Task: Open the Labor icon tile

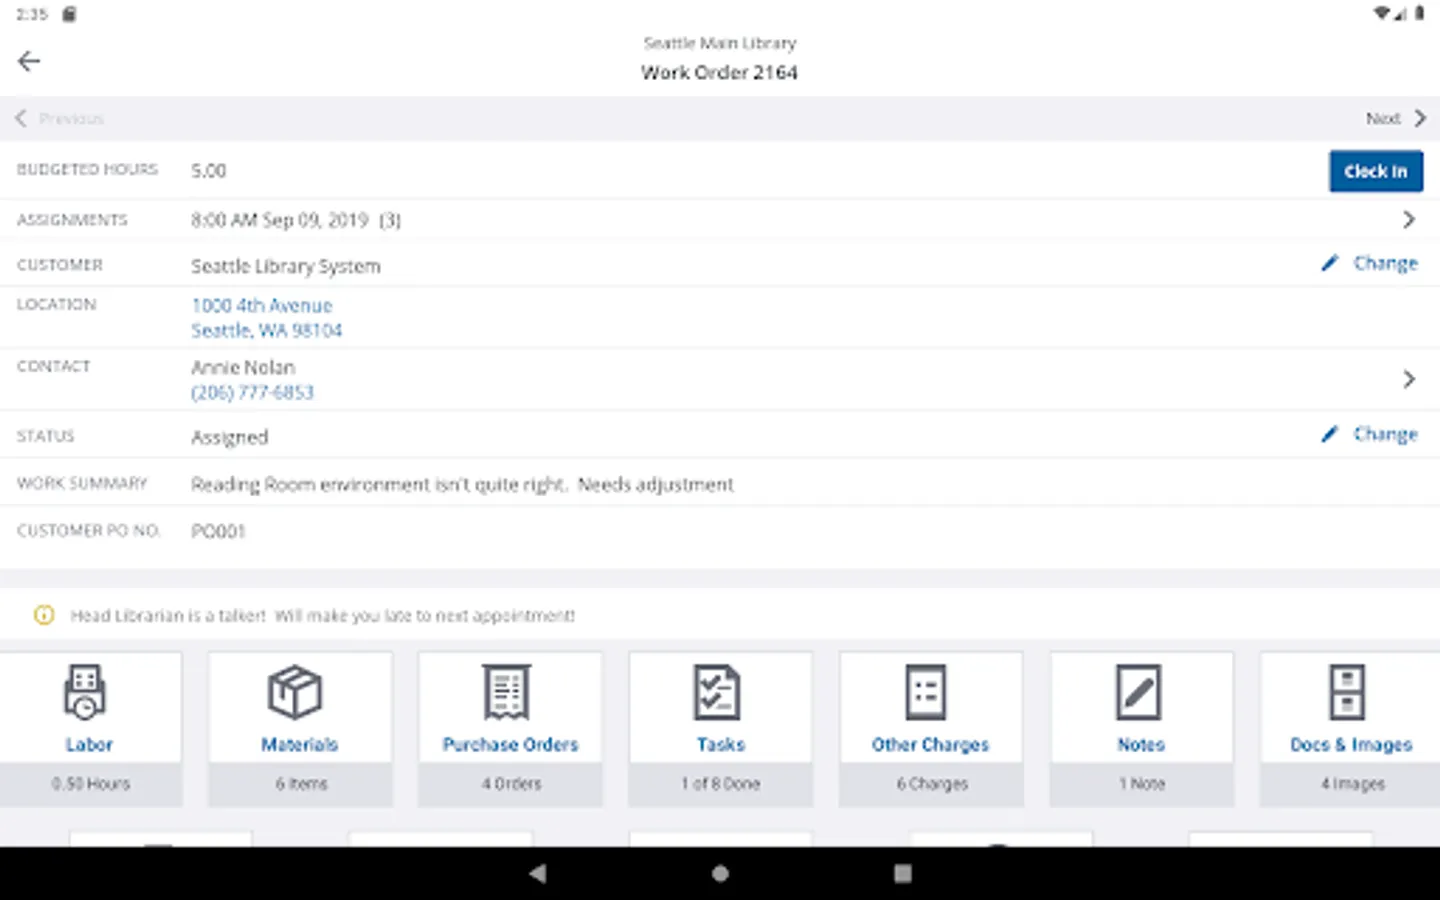Action: [x=85, y=692]
